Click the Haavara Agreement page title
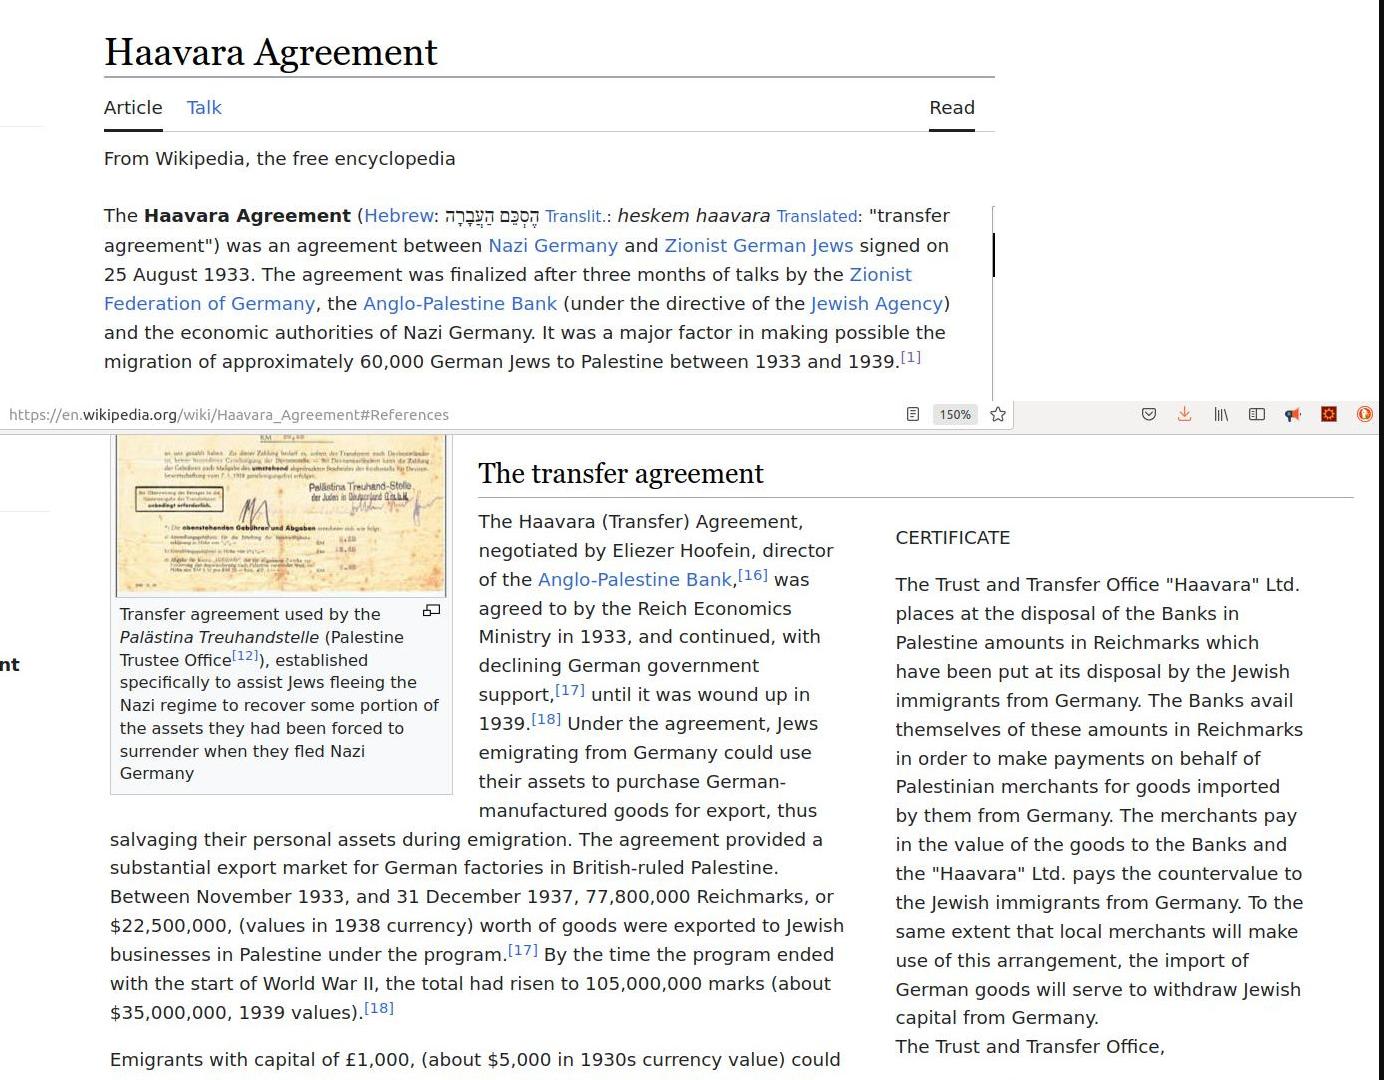 coord(271,52)
